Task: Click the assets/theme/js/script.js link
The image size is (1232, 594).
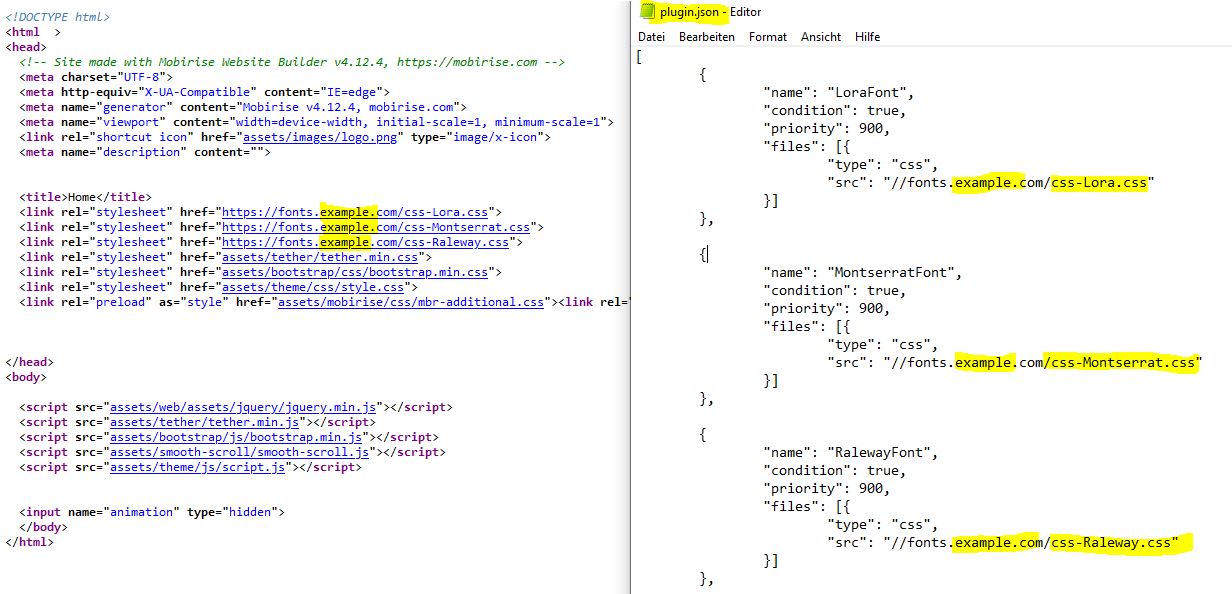Action: pyautogui.click(x=202, y=467)
